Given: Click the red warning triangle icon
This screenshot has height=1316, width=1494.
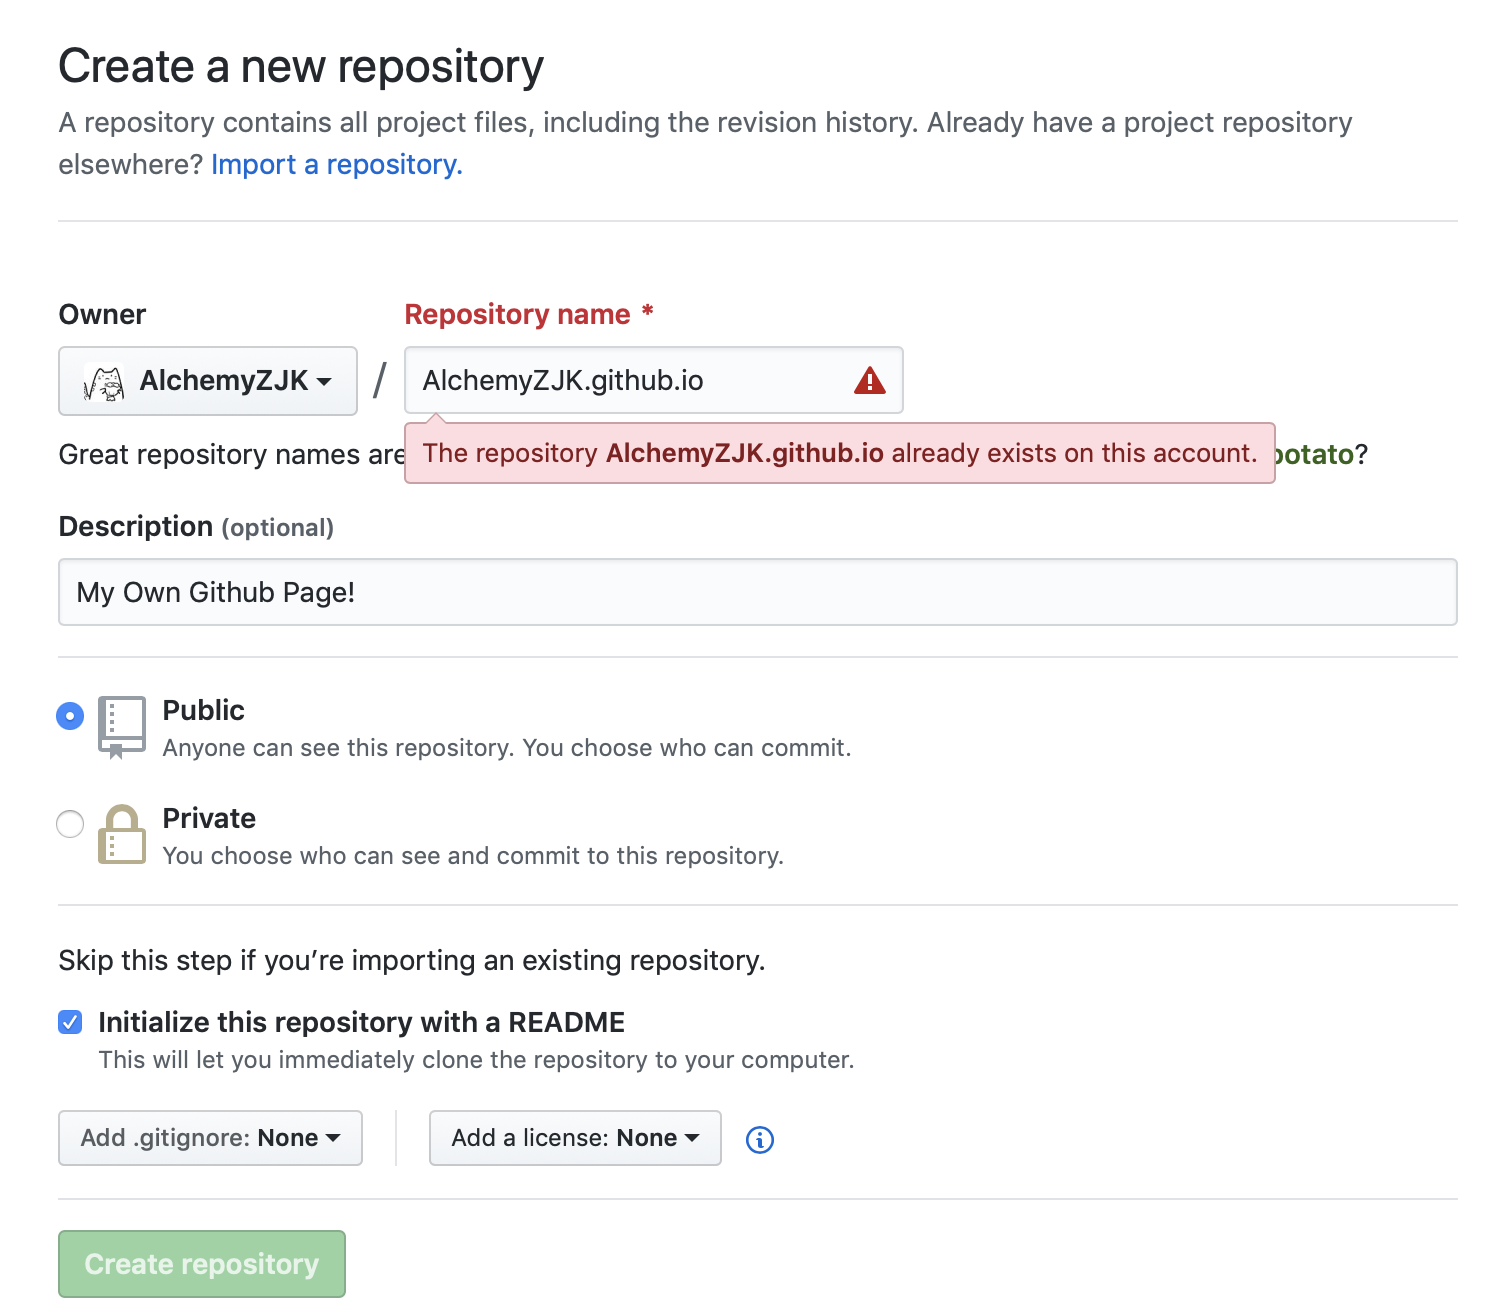Looking at the screenshot, I should [869, 381].
